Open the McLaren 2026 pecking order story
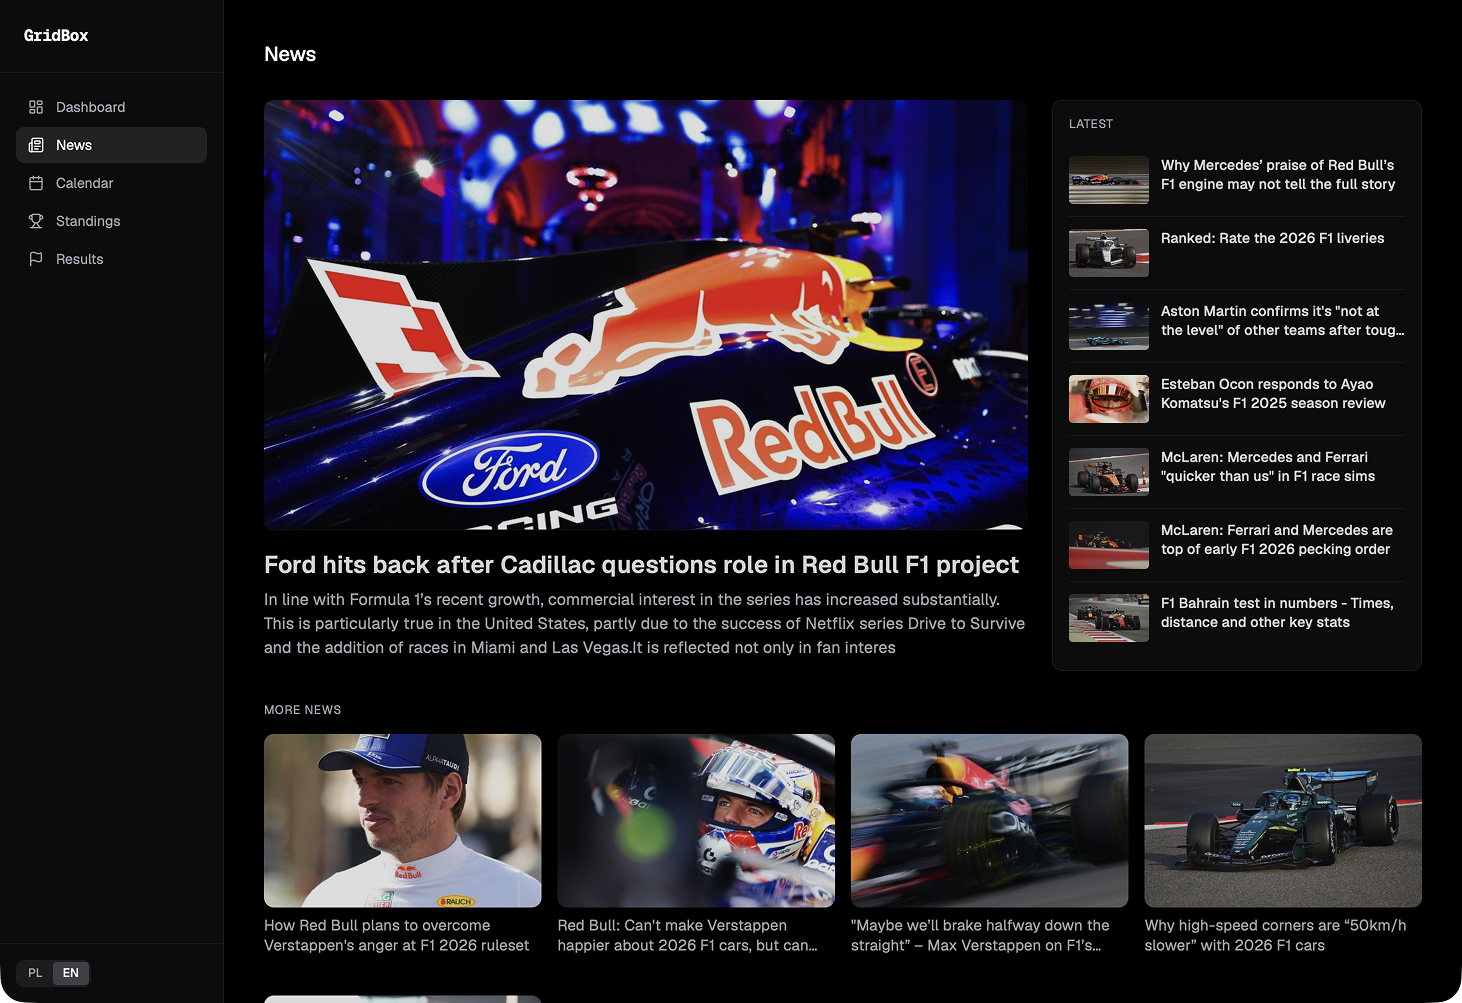 click(1277, 540)
